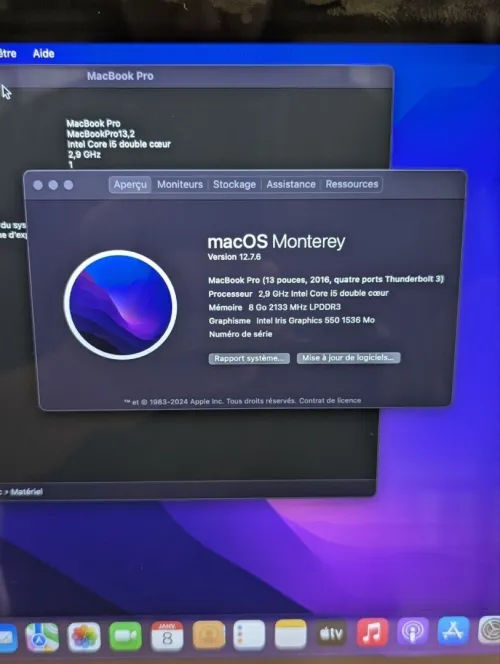500x664 pixels.
Task: Open the Music app in the Dock
Action: click(x=372, y=632)
